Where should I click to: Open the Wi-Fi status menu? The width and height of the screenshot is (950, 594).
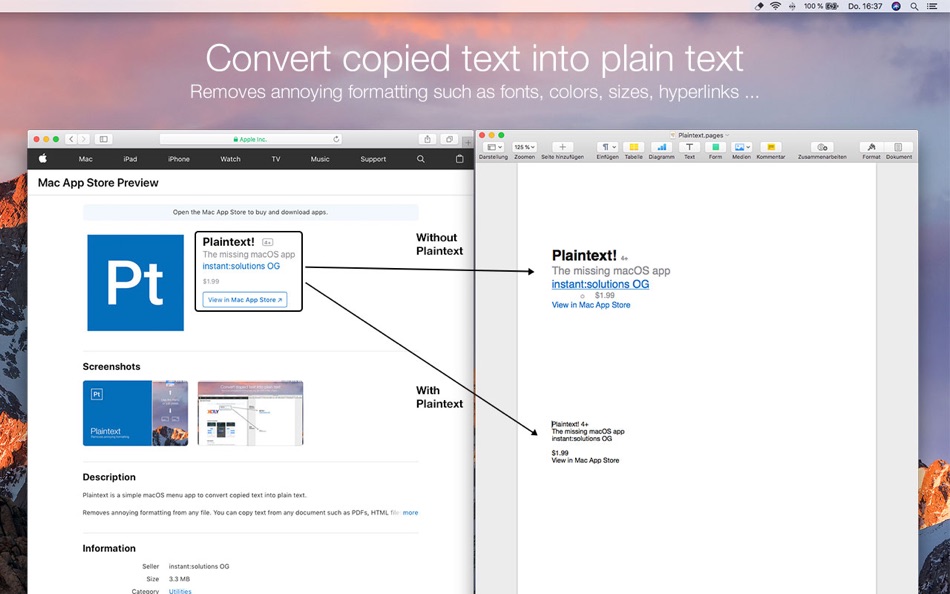pos(776,6)
